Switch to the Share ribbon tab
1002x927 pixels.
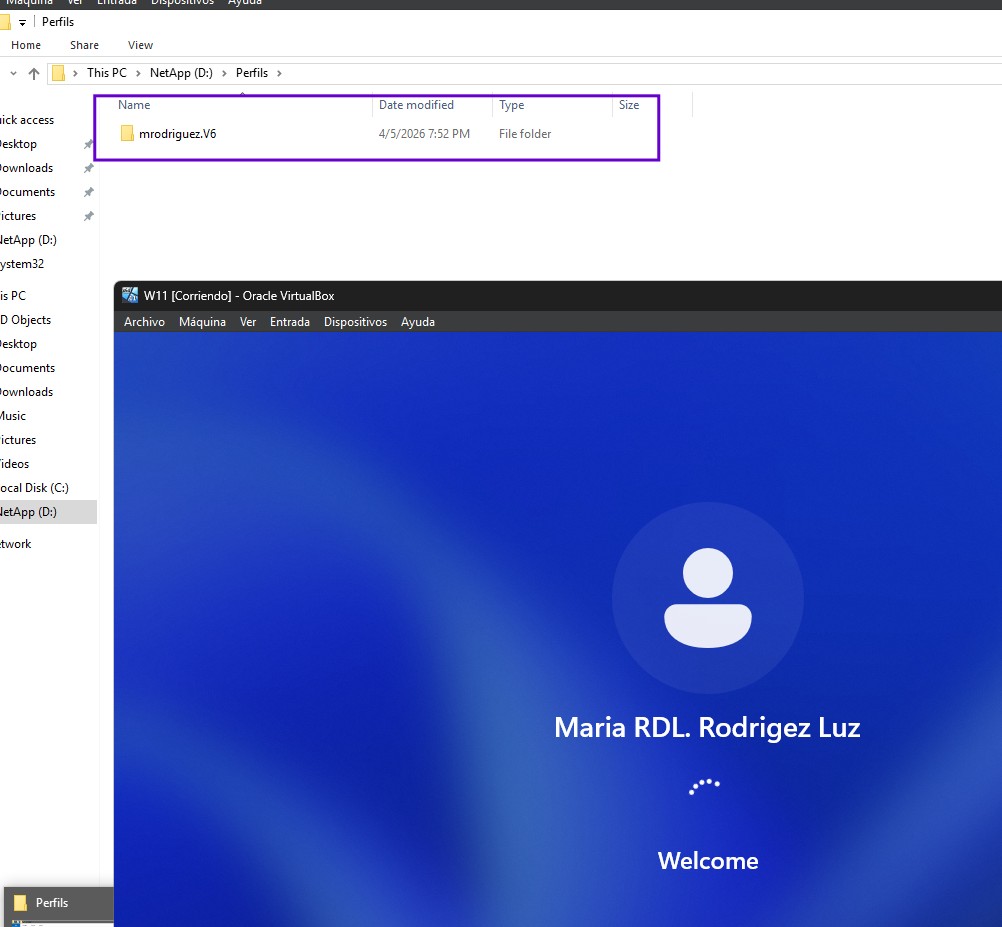pyautogui.click(x=84, y=45)
